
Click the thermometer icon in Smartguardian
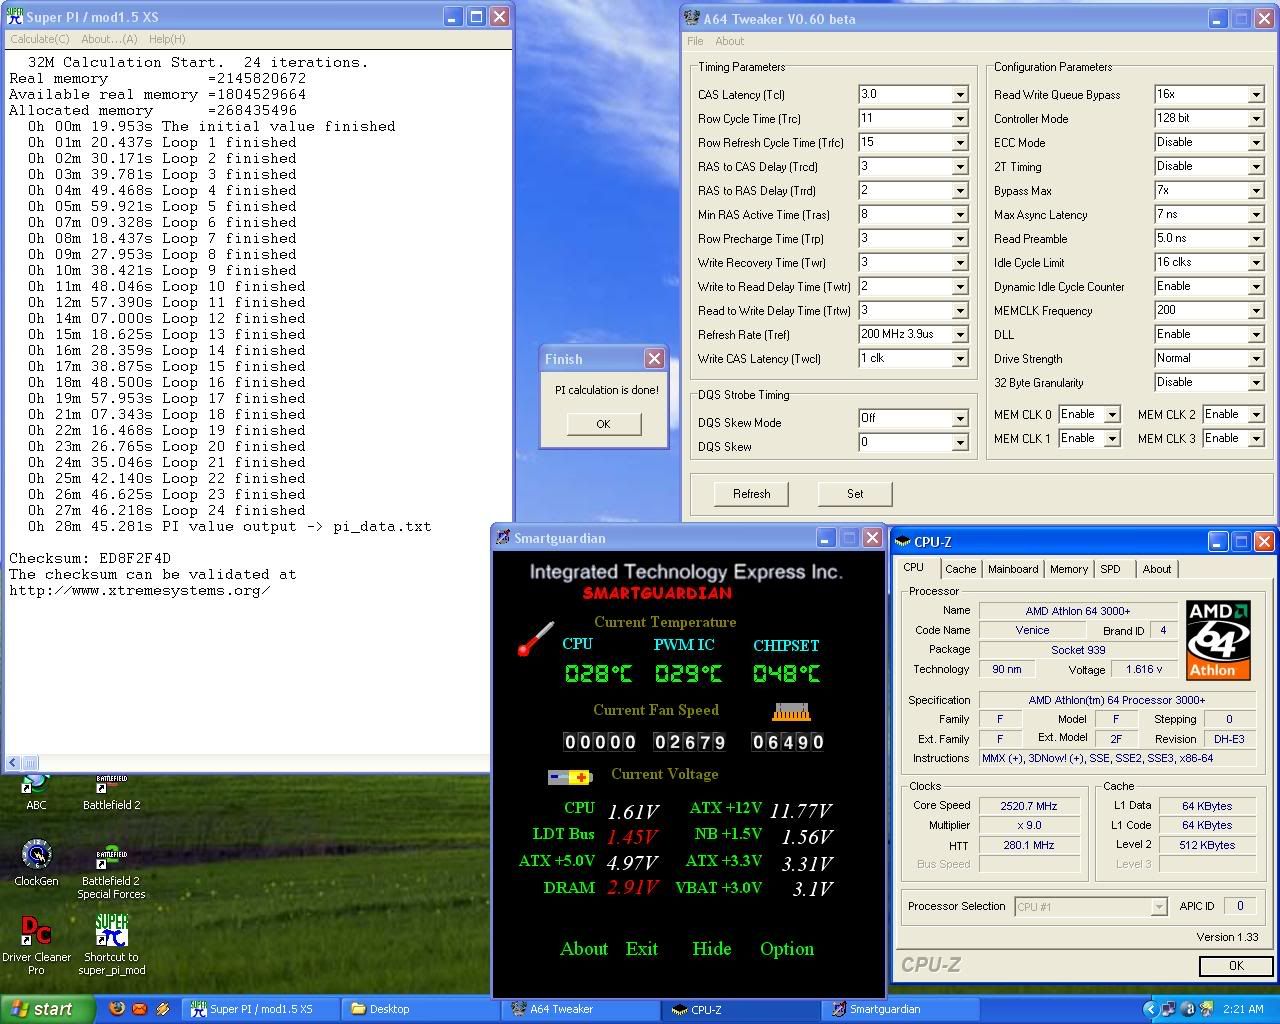(x=535, y=639)
